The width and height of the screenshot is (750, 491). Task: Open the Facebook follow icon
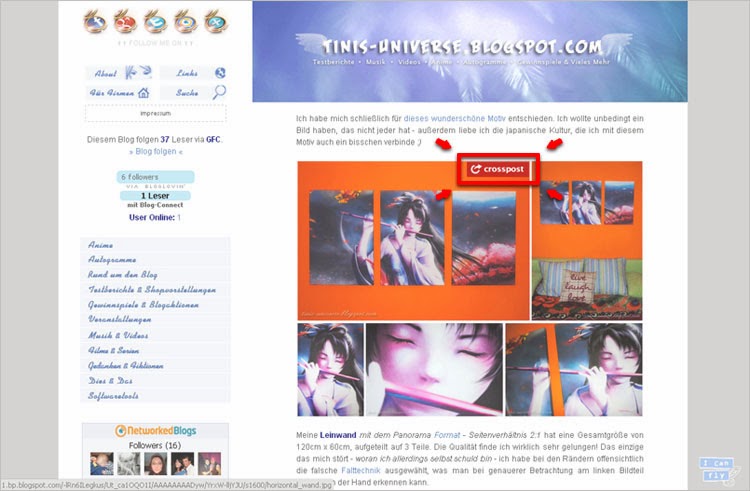95,22
